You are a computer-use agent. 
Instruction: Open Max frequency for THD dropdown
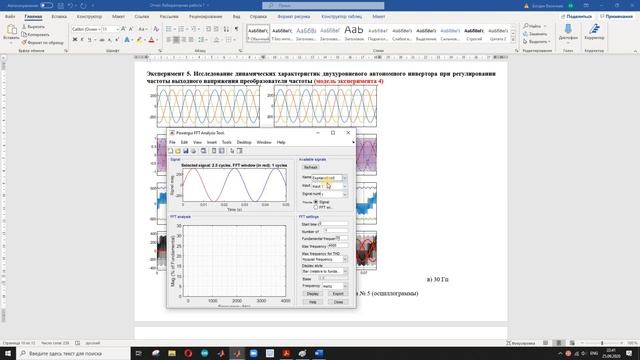[x=325, y=260]
